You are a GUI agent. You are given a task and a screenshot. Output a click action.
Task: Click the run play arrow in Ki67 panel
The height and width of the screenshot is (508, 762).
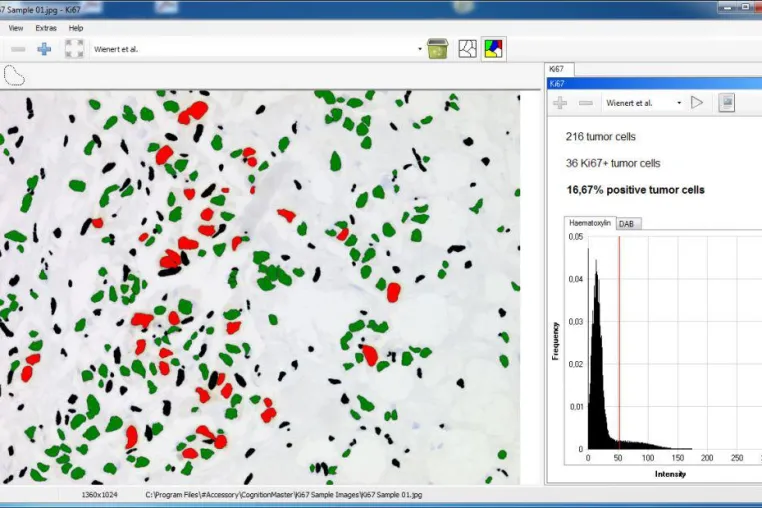click(697, 103)
